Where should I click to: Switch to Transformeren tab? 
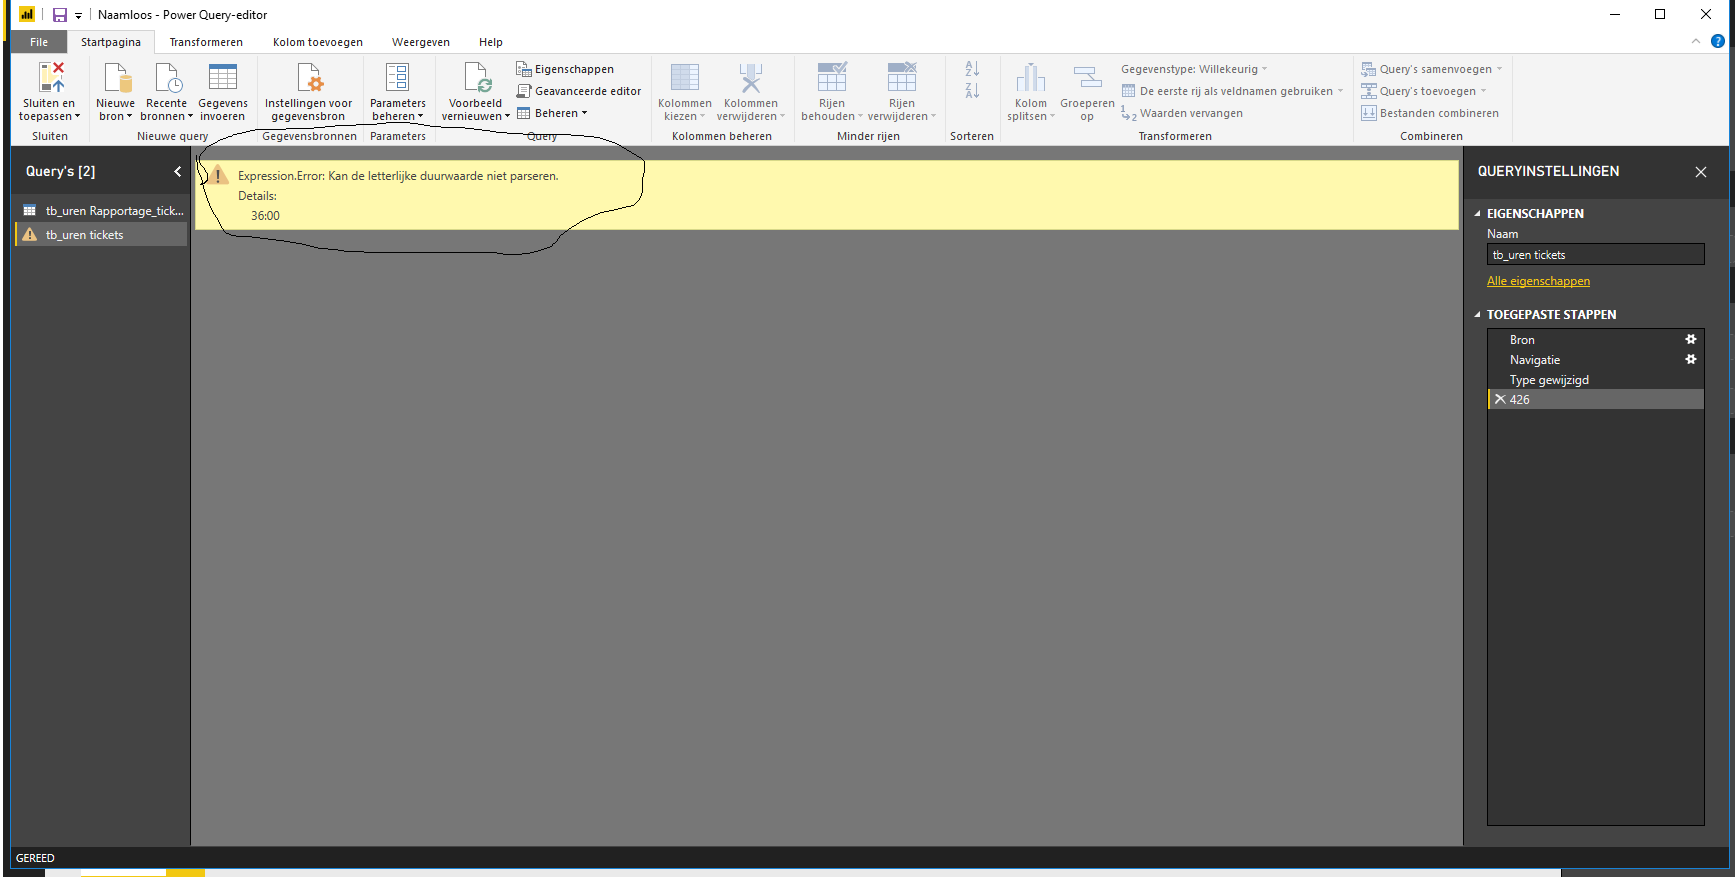coord(206,42)
